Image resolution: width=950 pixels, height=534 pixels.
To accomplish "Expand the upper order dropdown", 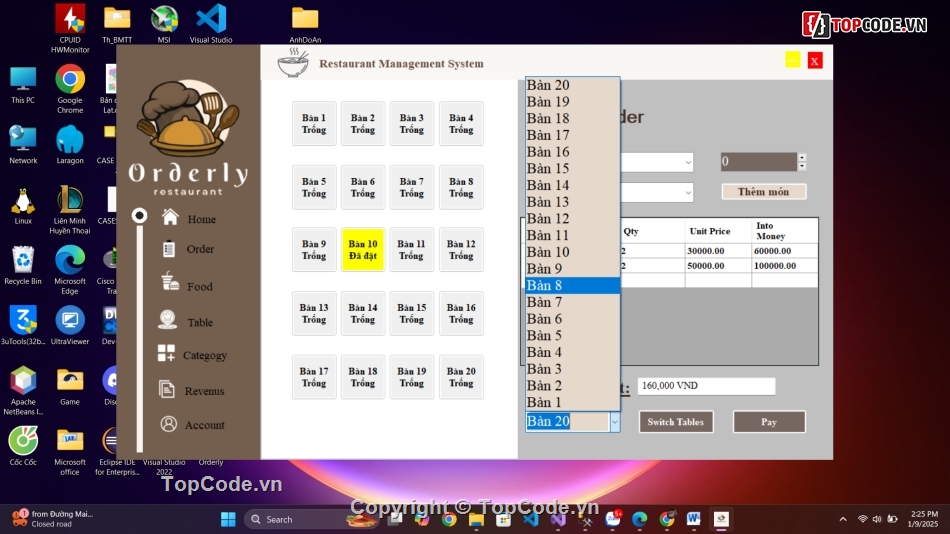I will [x=688, y=162].
